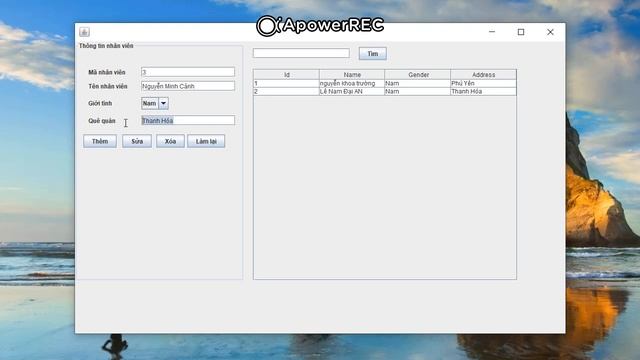Click the Address column header
The width and height of the screenshot is (640, 360).
point(483,75)
